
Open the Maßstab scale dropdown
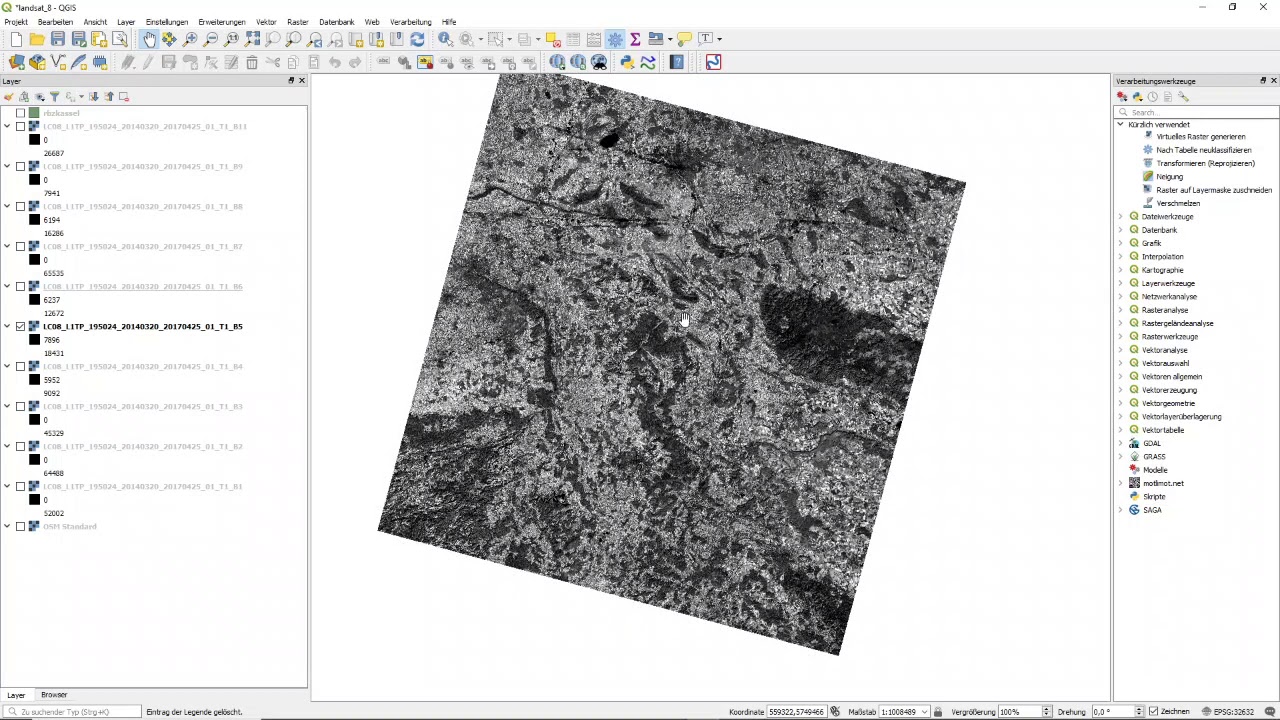925,712
